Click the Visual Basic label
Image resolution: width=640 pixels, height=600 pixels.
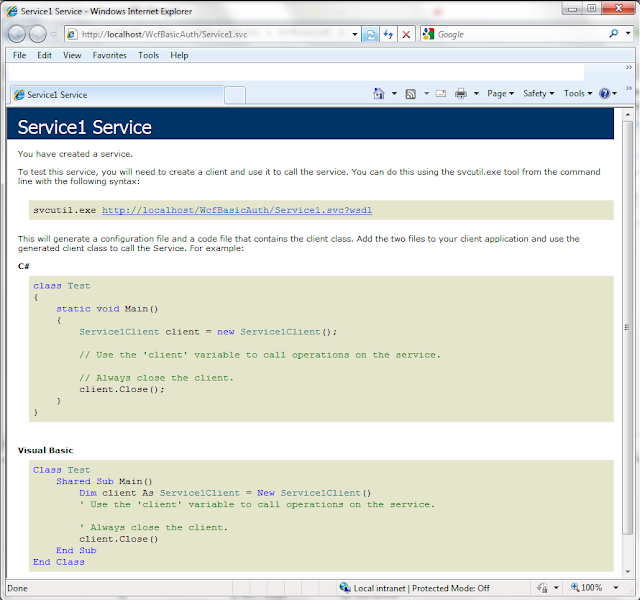[45, 450]
